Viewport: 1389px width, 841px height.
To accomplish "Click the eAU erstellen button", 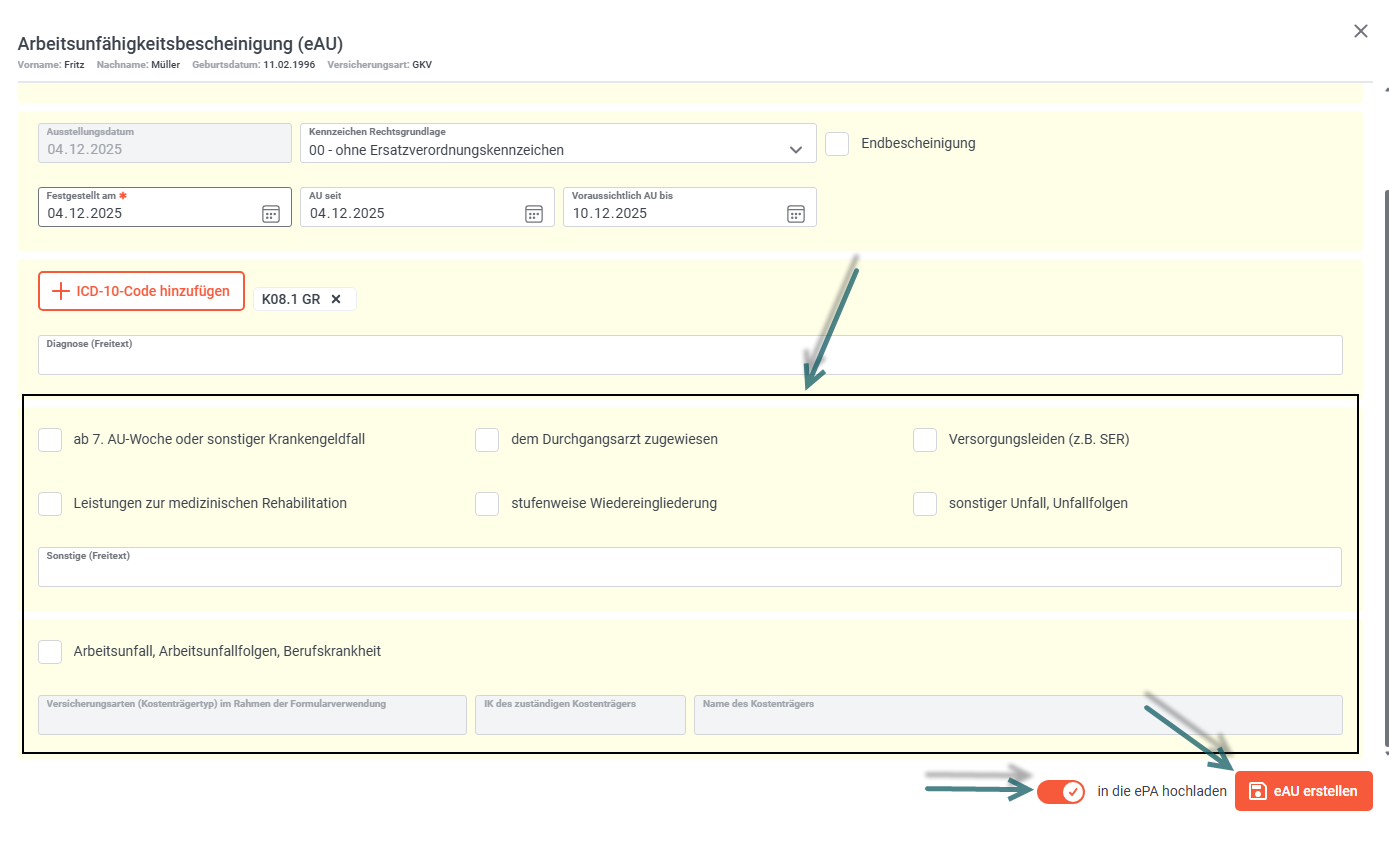I will point(1303,791).
